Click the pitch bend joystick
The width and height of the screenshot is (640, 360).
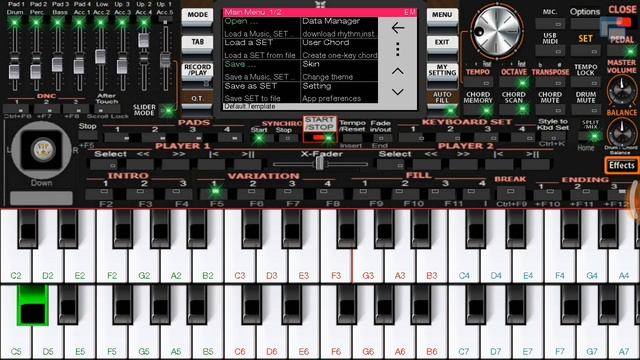41,150
